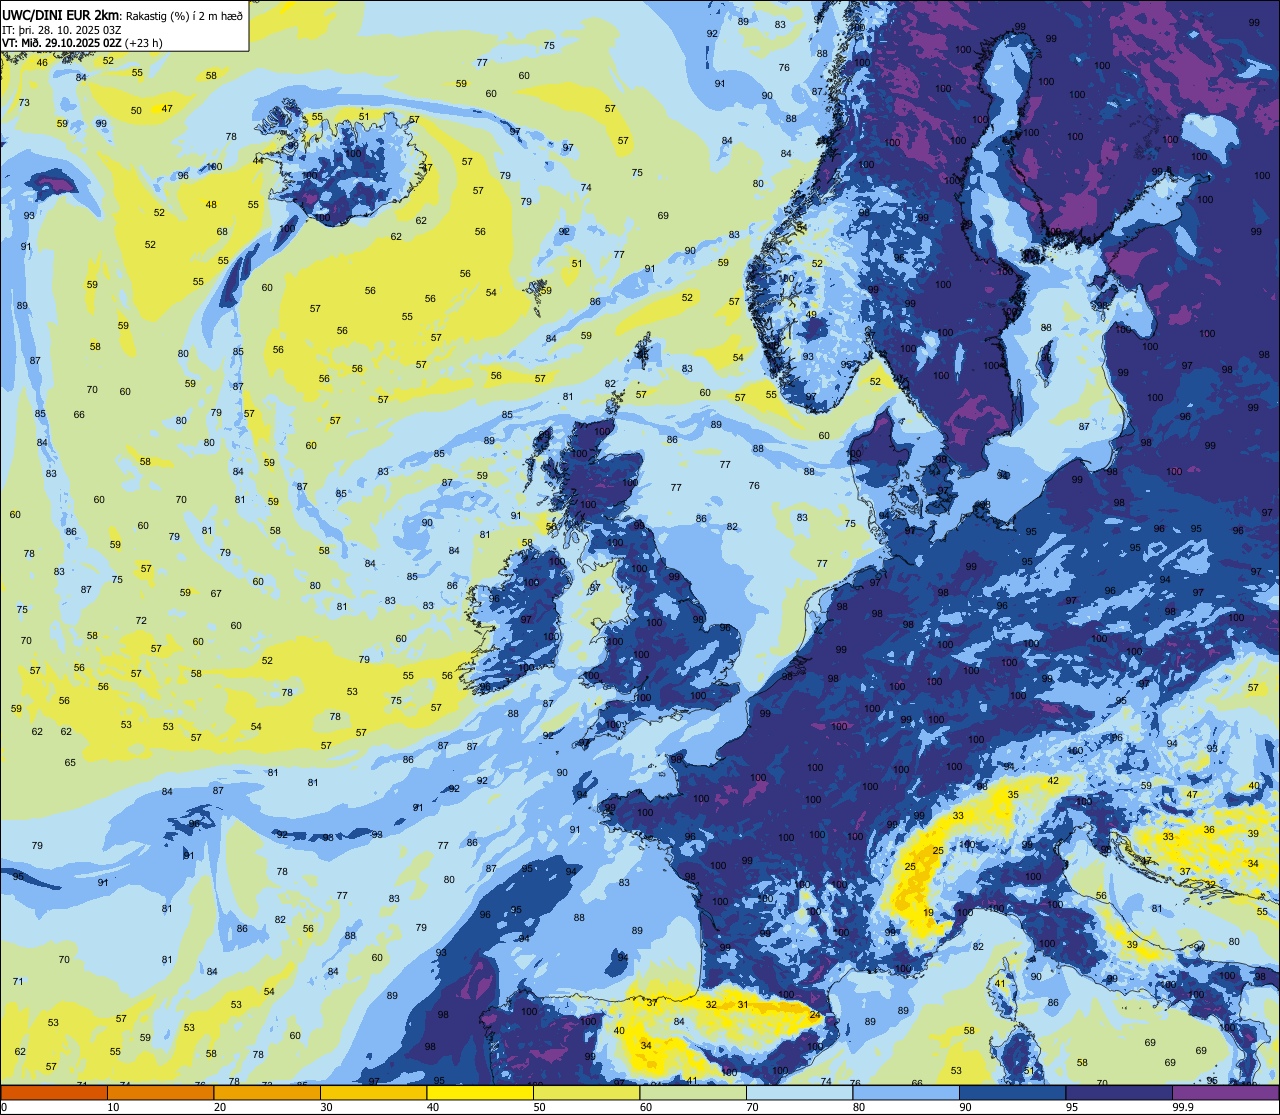Click the map value '72' in the mid-Atlantic
This screenshot has height=1115, width=1280.
[141, 621]
